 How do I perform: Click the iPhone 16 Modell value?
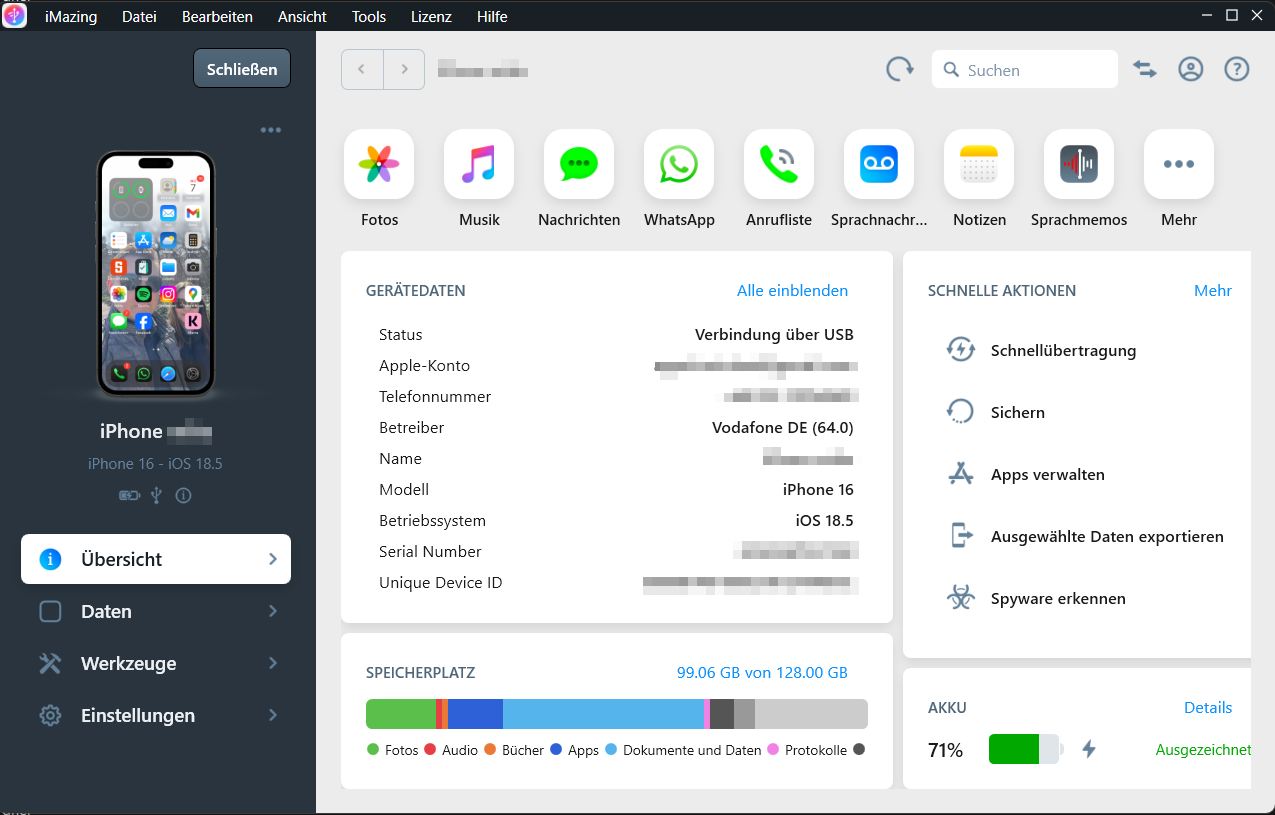pyautogui.click(x=818, y=489)
